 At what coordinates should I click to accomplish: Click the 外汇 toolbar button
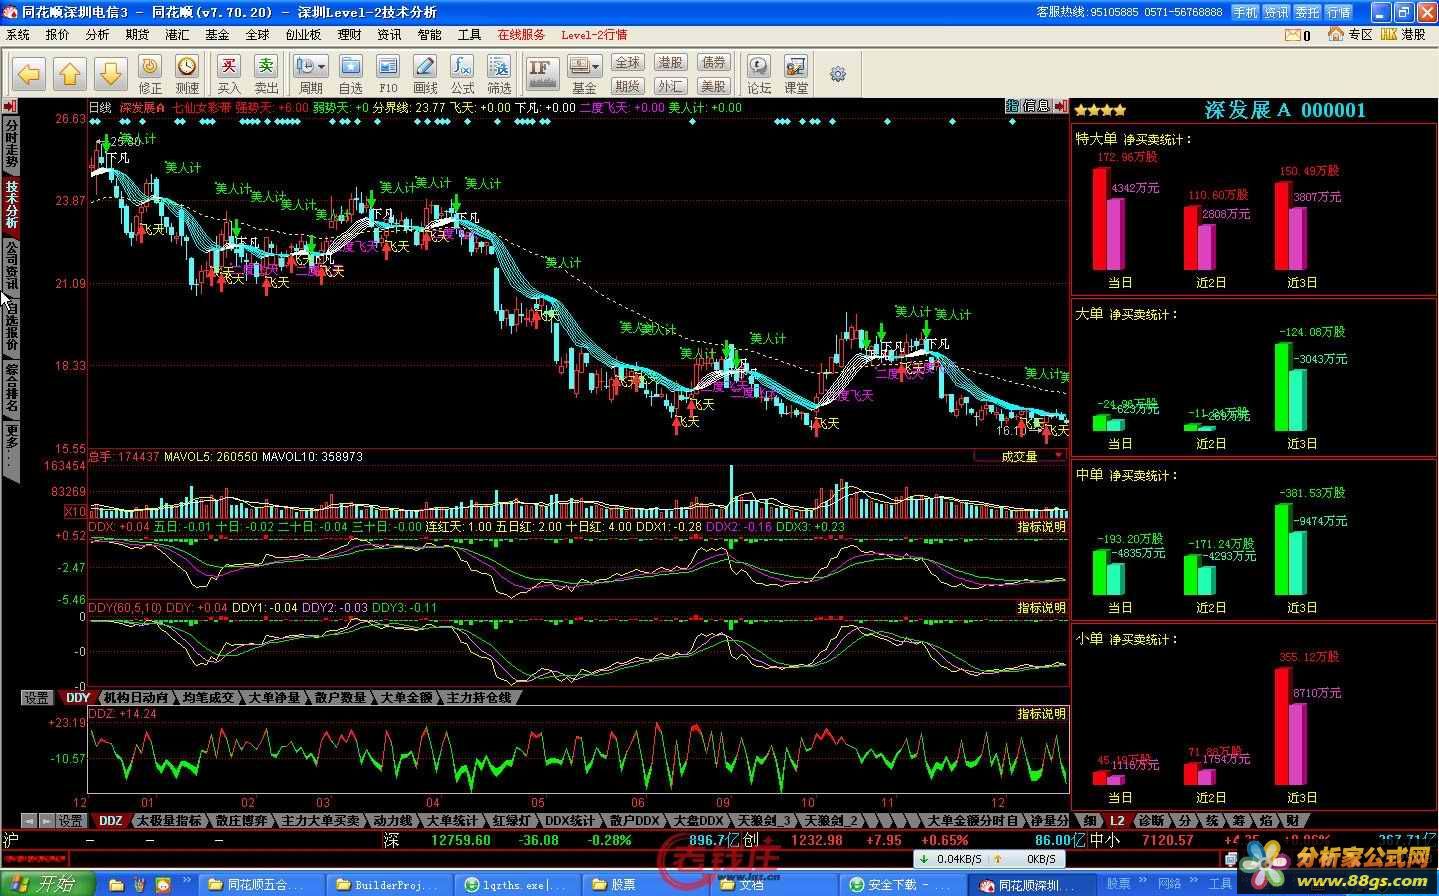[x=670, y=86]
